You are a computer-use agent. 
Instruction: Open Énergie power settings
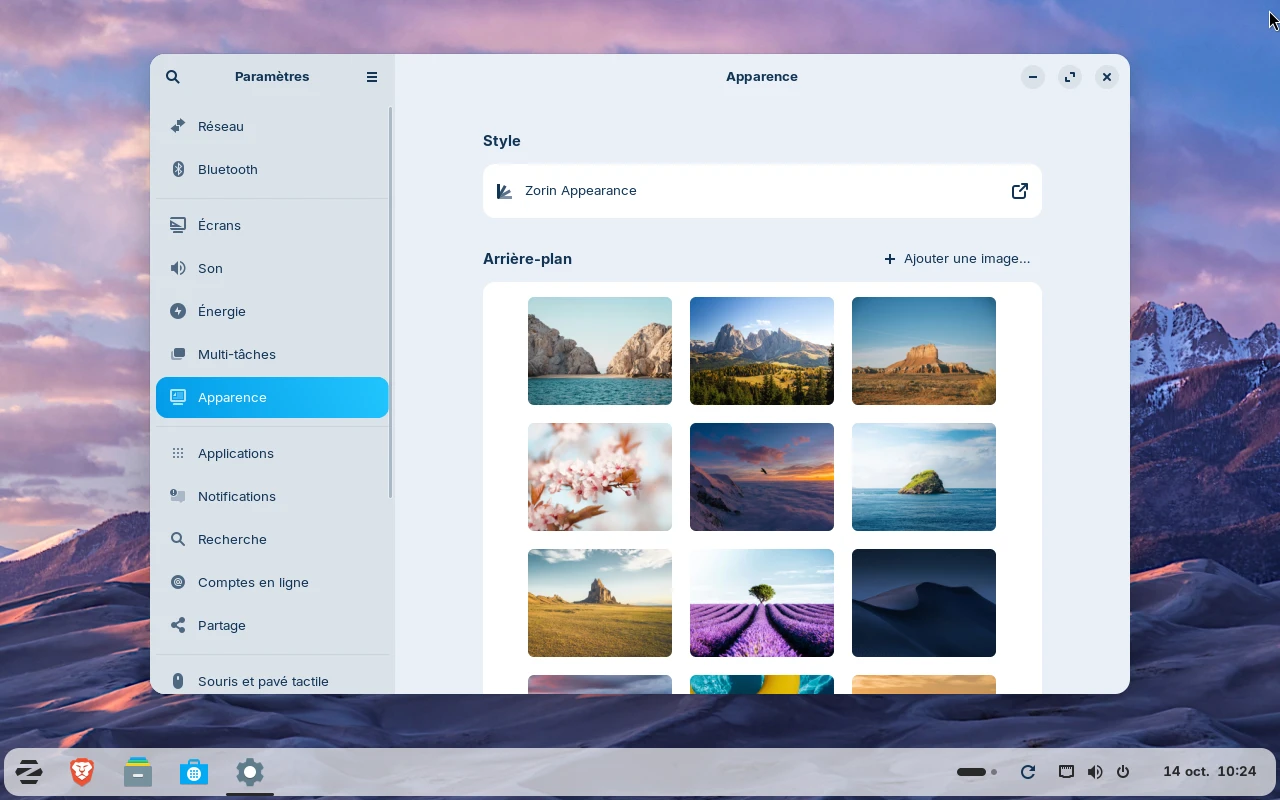pos(272,311)
